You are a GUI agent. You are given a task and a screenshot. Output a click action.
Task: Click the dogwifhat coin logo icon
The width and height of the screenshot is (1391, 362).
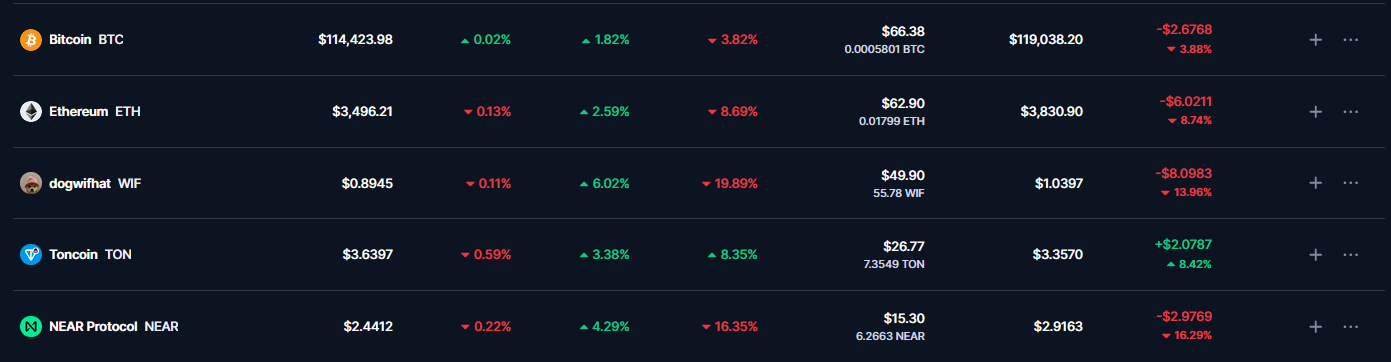31,183
